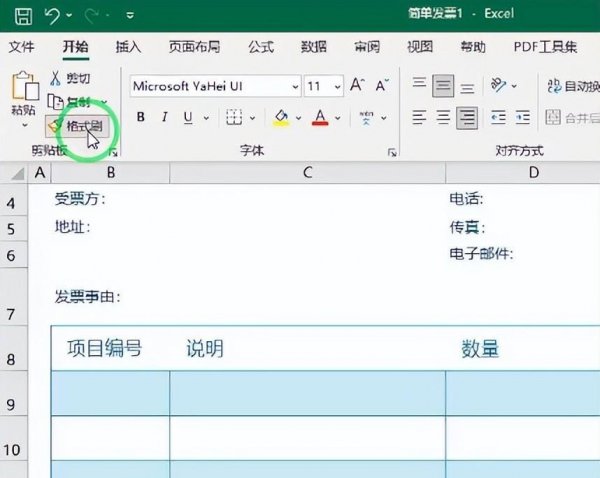600x478 pixels.
Task: Open the 视图 tab
Action: click(x=420, y=47)
